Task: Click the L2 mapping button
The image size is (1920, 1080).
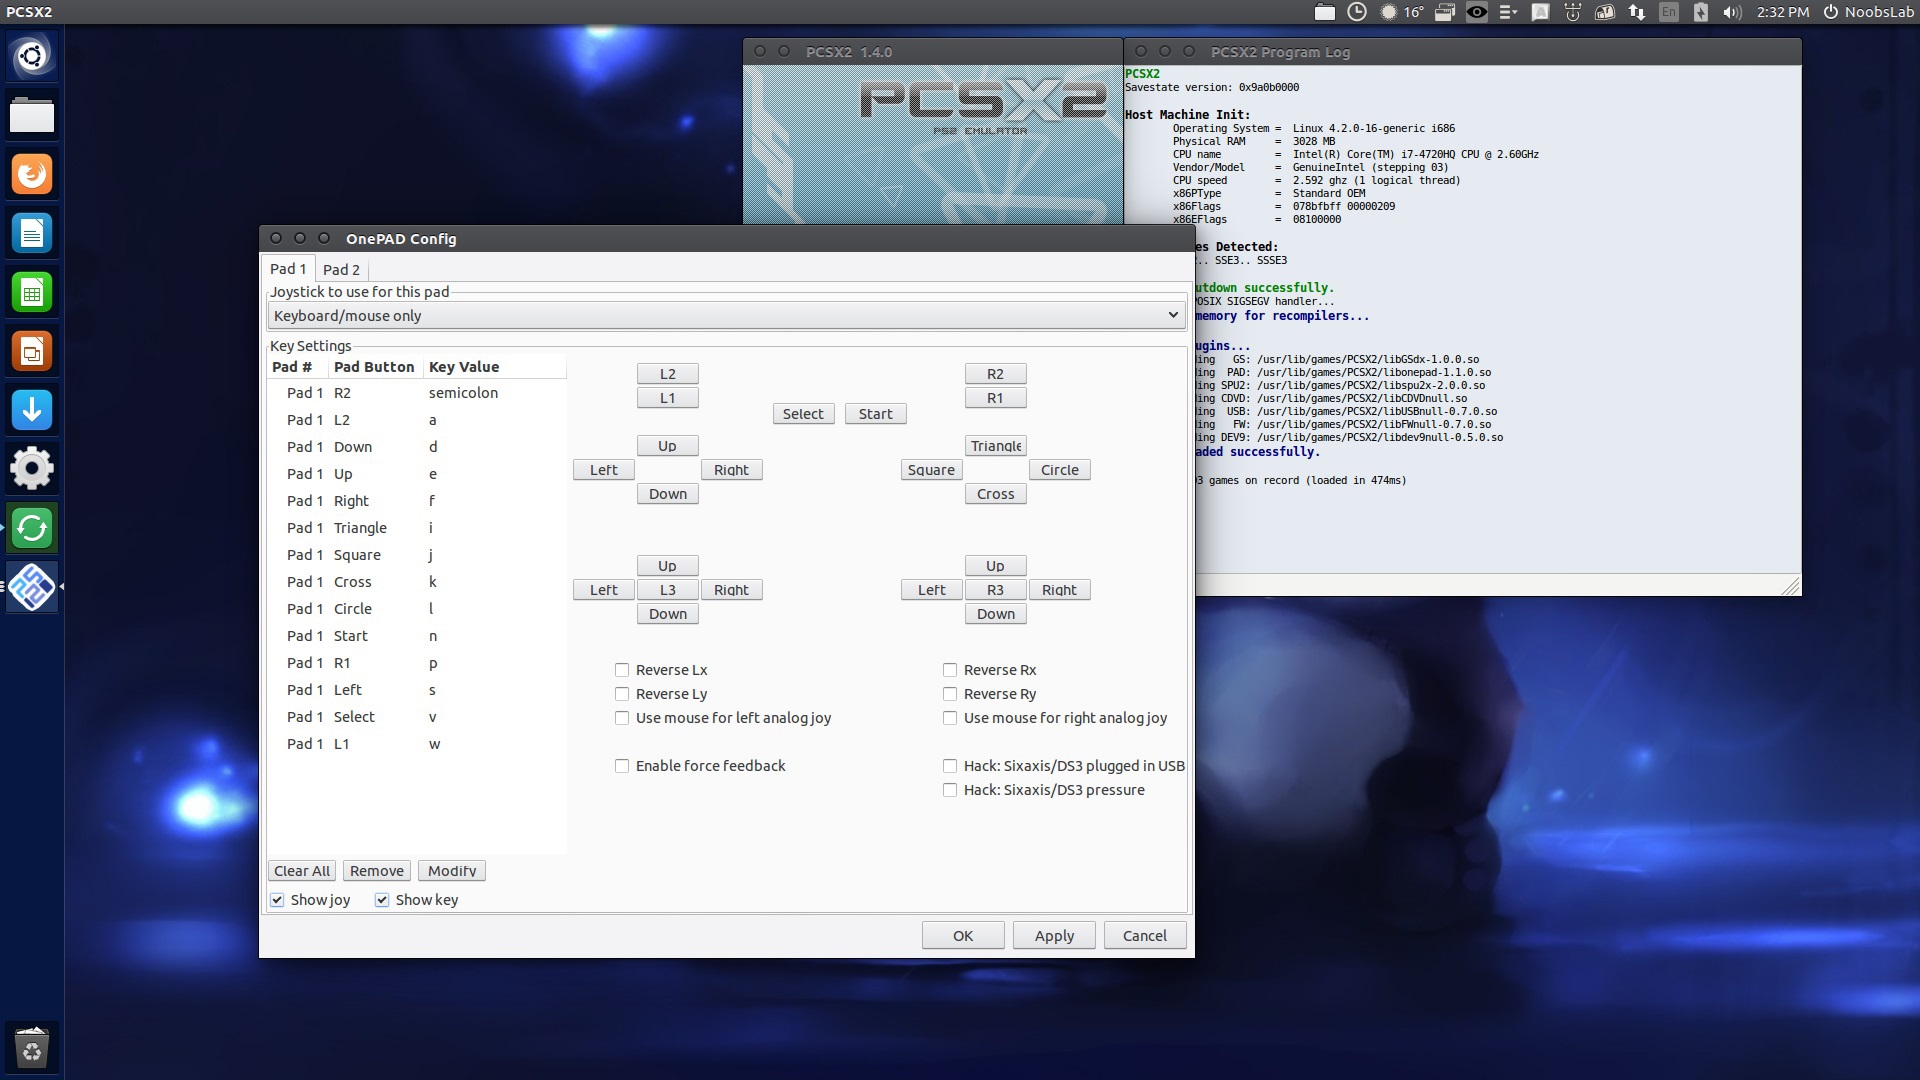Action: pos(668,374)
